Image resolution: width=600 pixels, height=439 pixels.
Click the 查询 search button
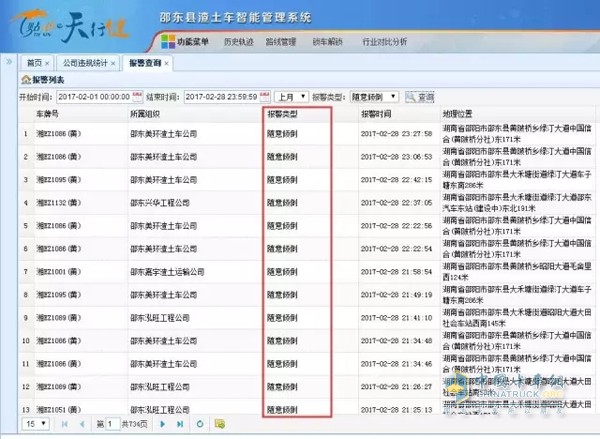click(419, 97)
